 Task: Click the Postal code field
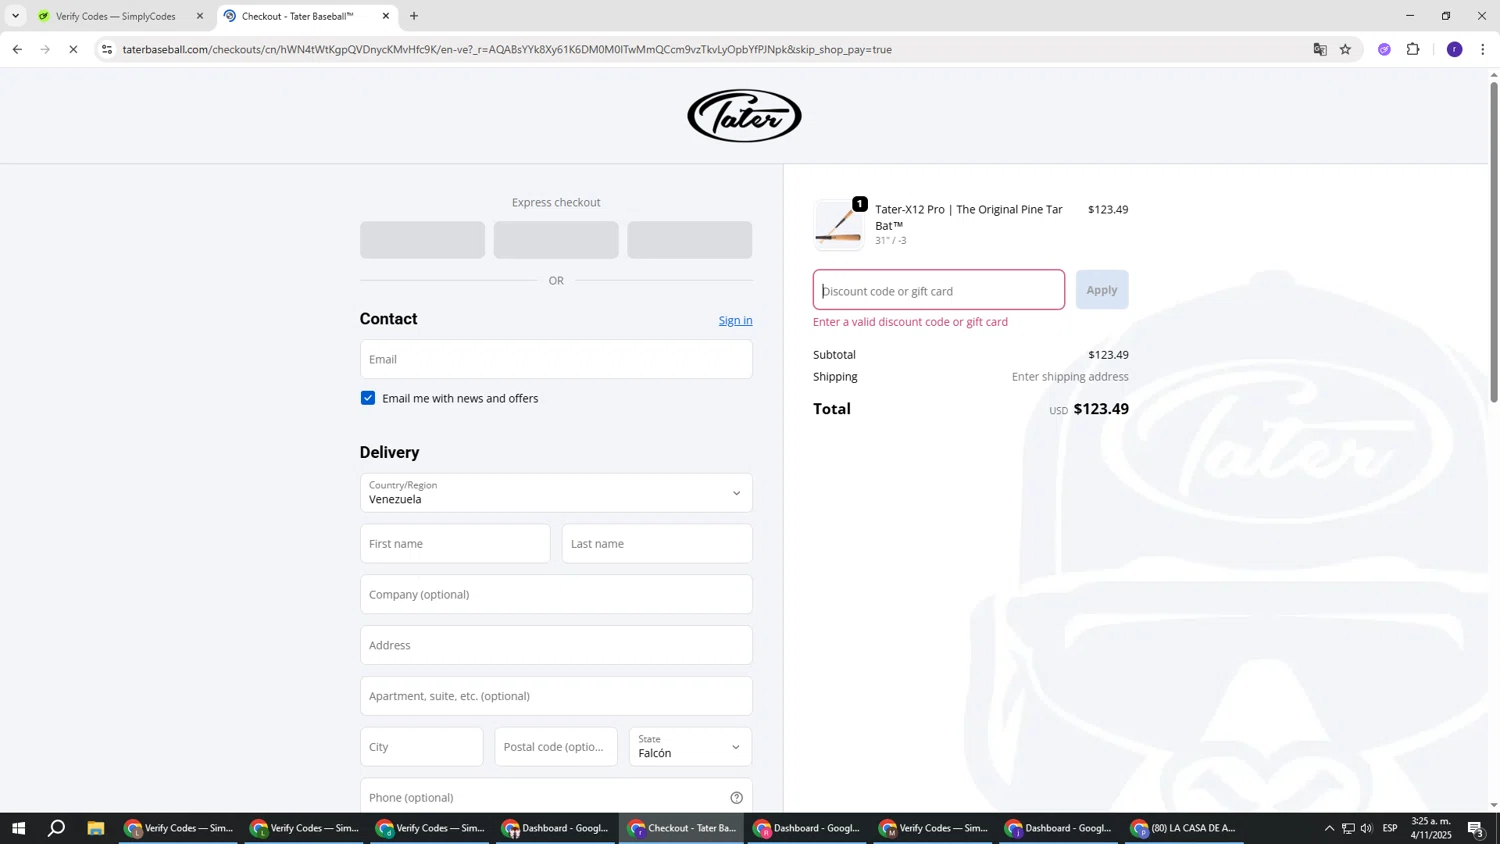(x=556, y=747)
